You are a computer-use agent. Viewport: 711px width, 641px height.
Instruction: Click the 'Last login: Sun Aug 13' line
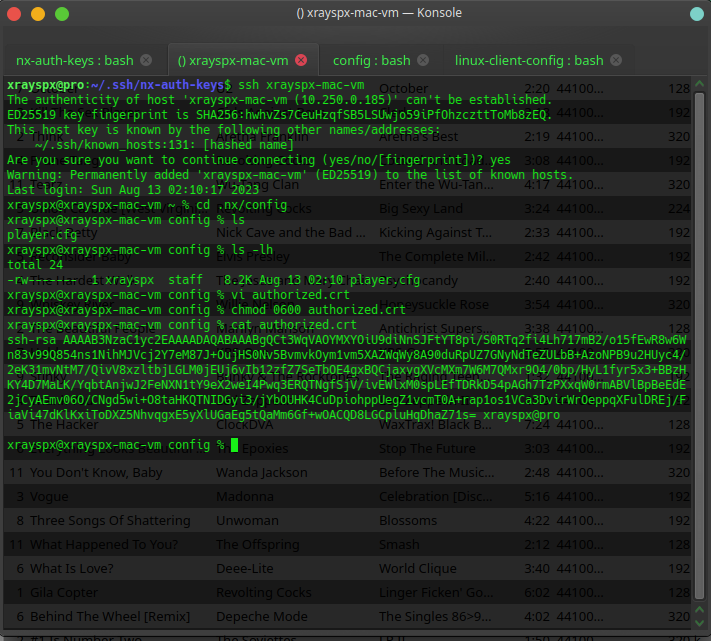point(133,189)
